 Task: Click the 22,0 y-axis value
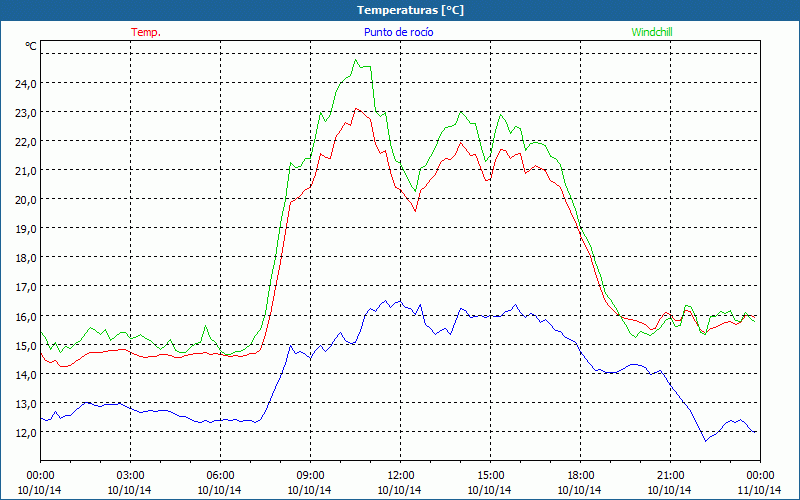click(26, 142)
